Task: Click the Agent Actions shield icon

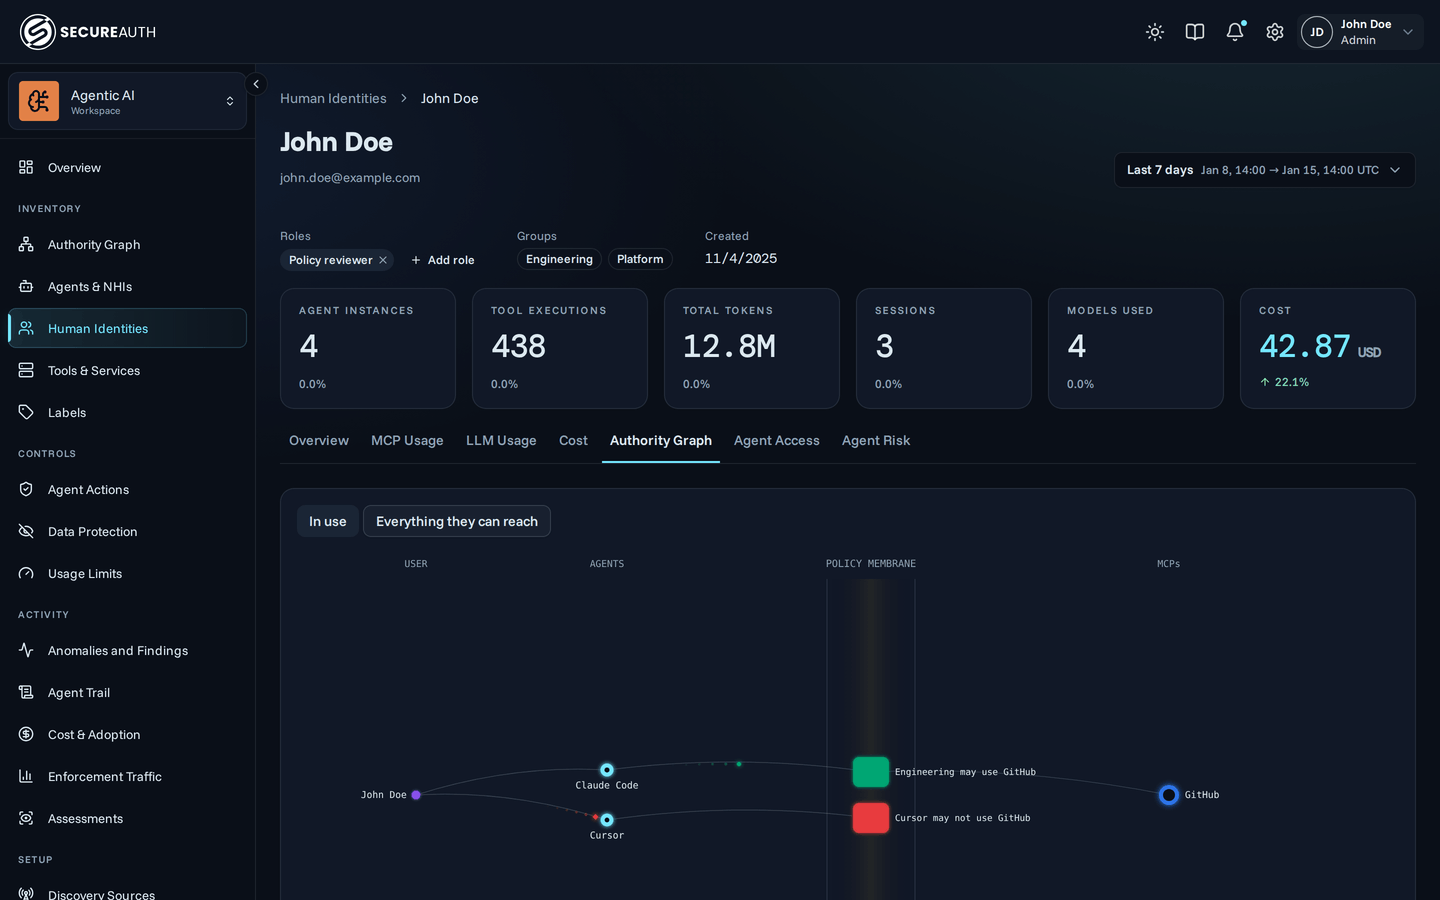Action: coord(26,489)
